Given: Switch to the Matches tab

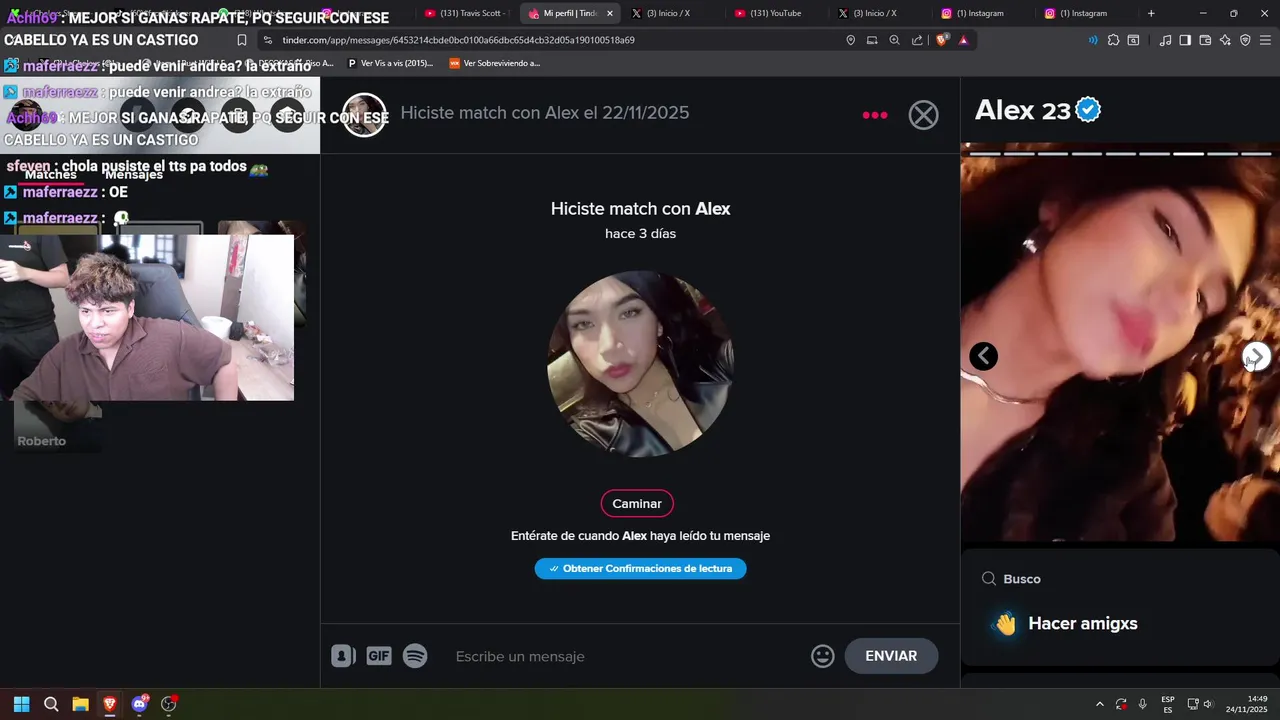Looking at the screenshot, I should pos(50,174).
